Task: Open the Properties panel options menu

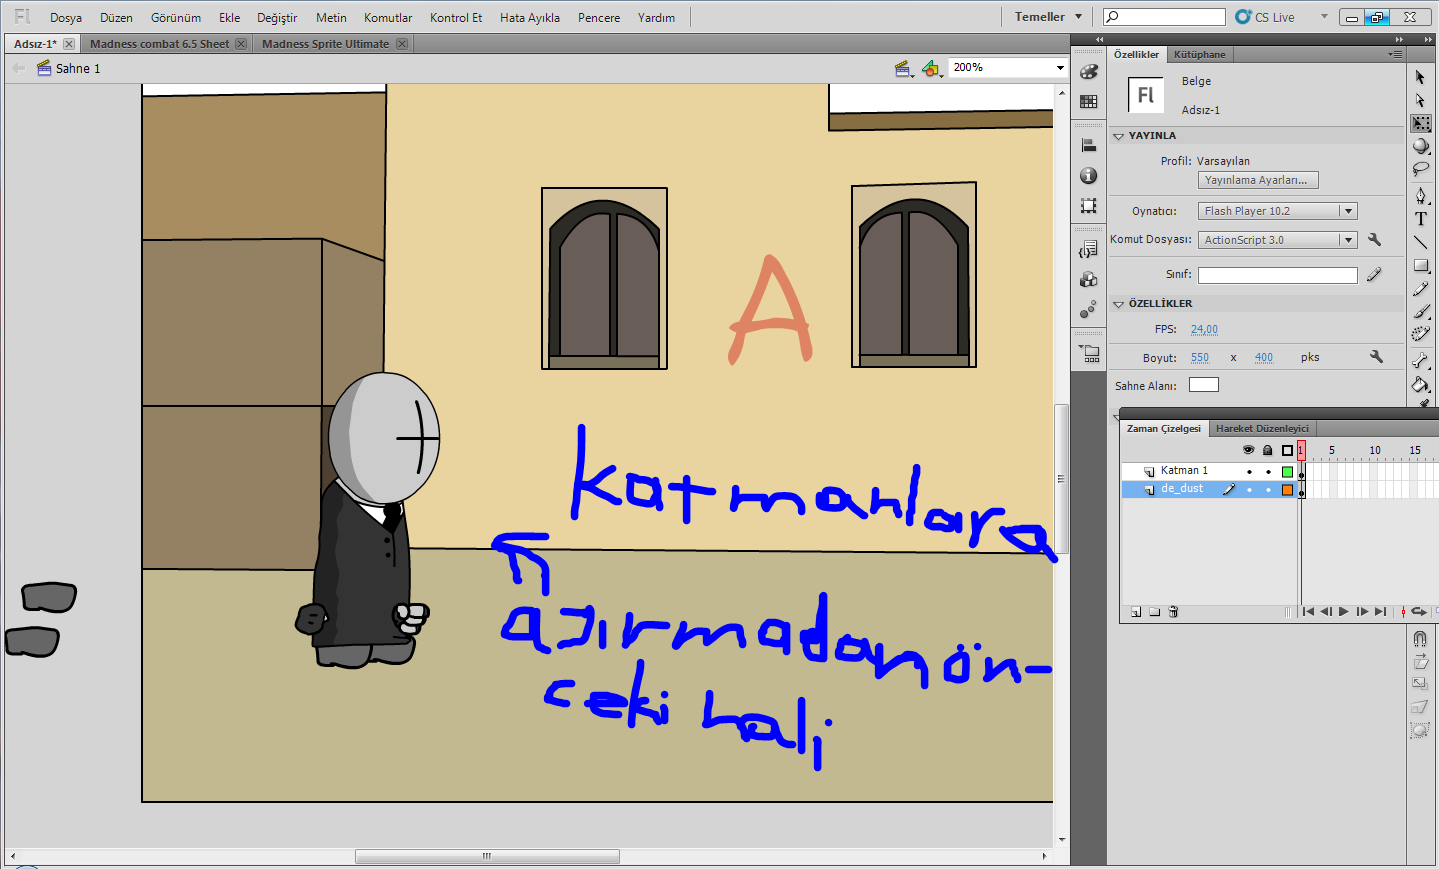Action: (x=1396, y=54)
